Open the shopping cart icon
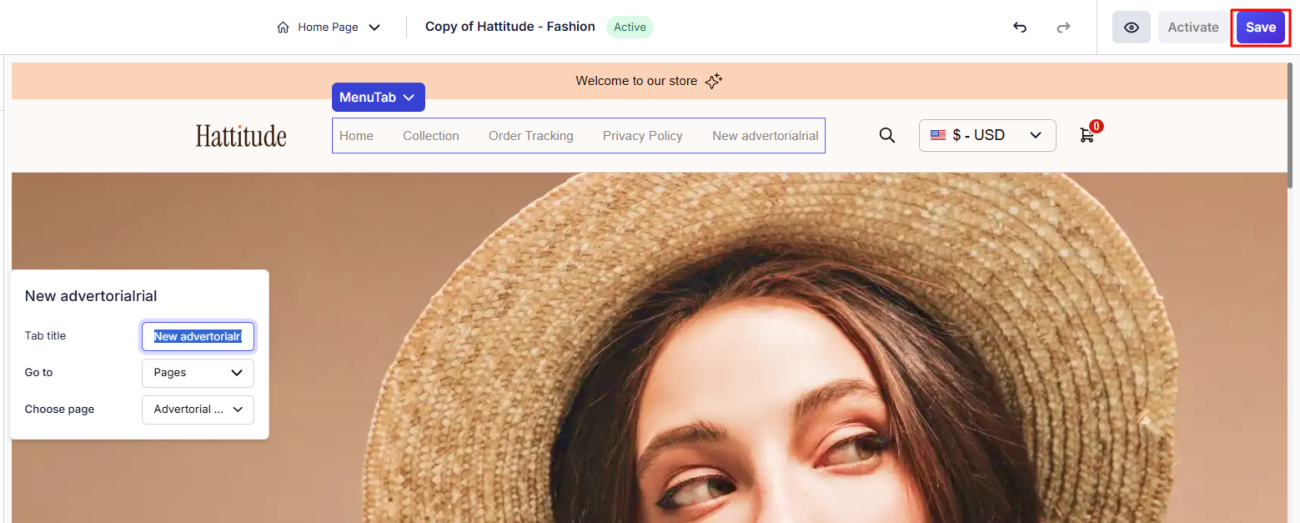This screenshot has width=1300, height=523. 1087,135
